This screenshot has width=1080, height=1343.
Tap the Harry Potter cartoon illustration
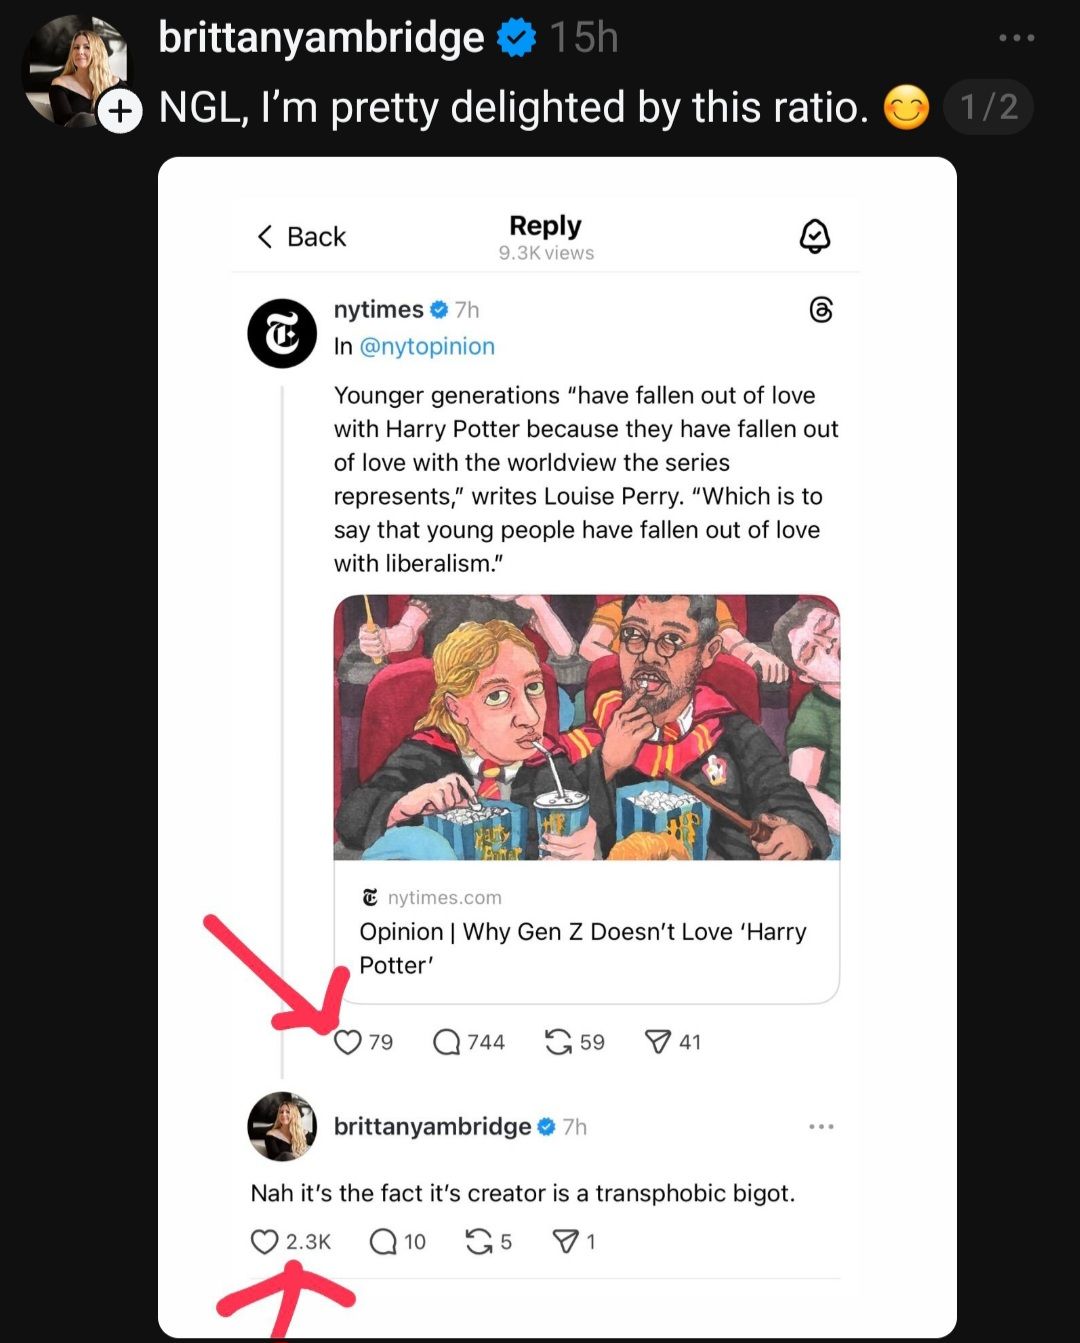click(x=586, y=727)
